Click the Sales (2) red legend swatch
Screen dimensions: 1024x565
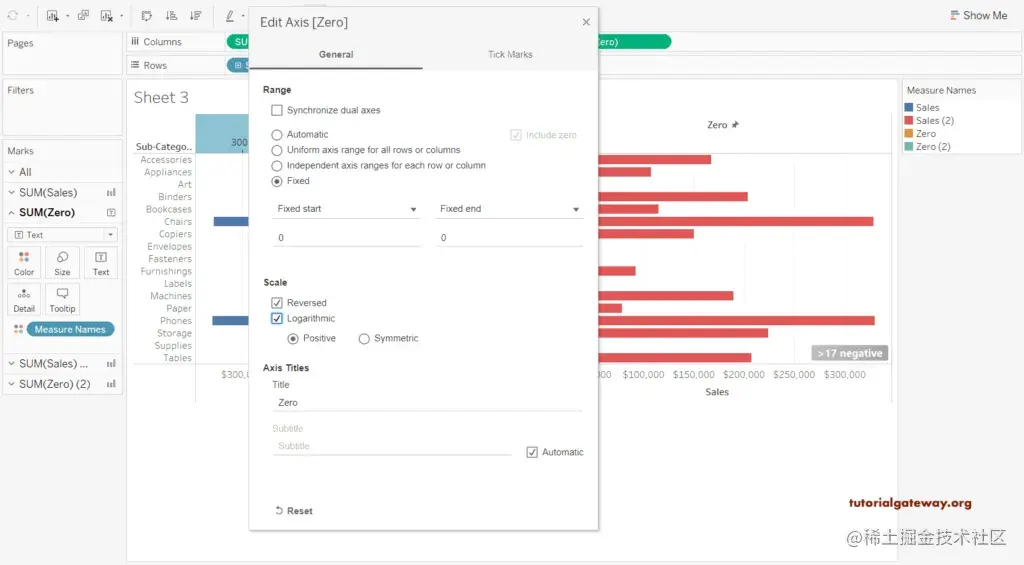pyautogui.click(x=908, y=120)
